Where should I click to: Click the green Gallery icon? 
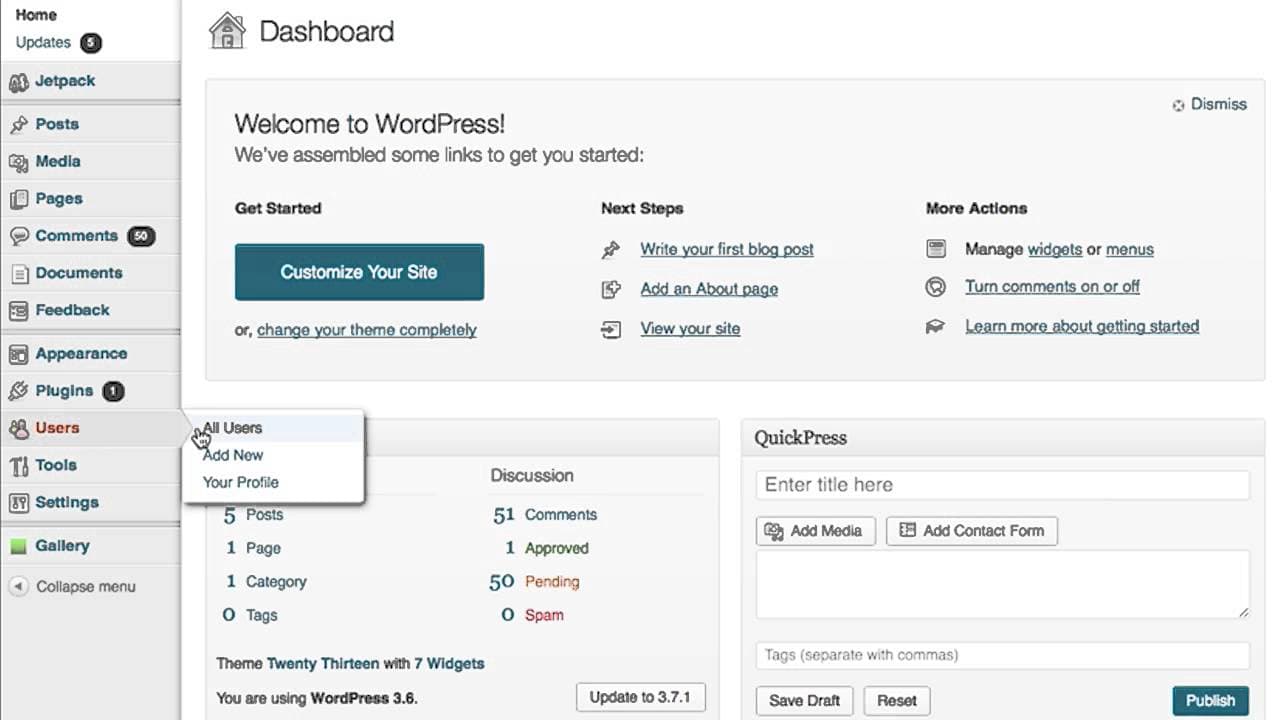18,547
